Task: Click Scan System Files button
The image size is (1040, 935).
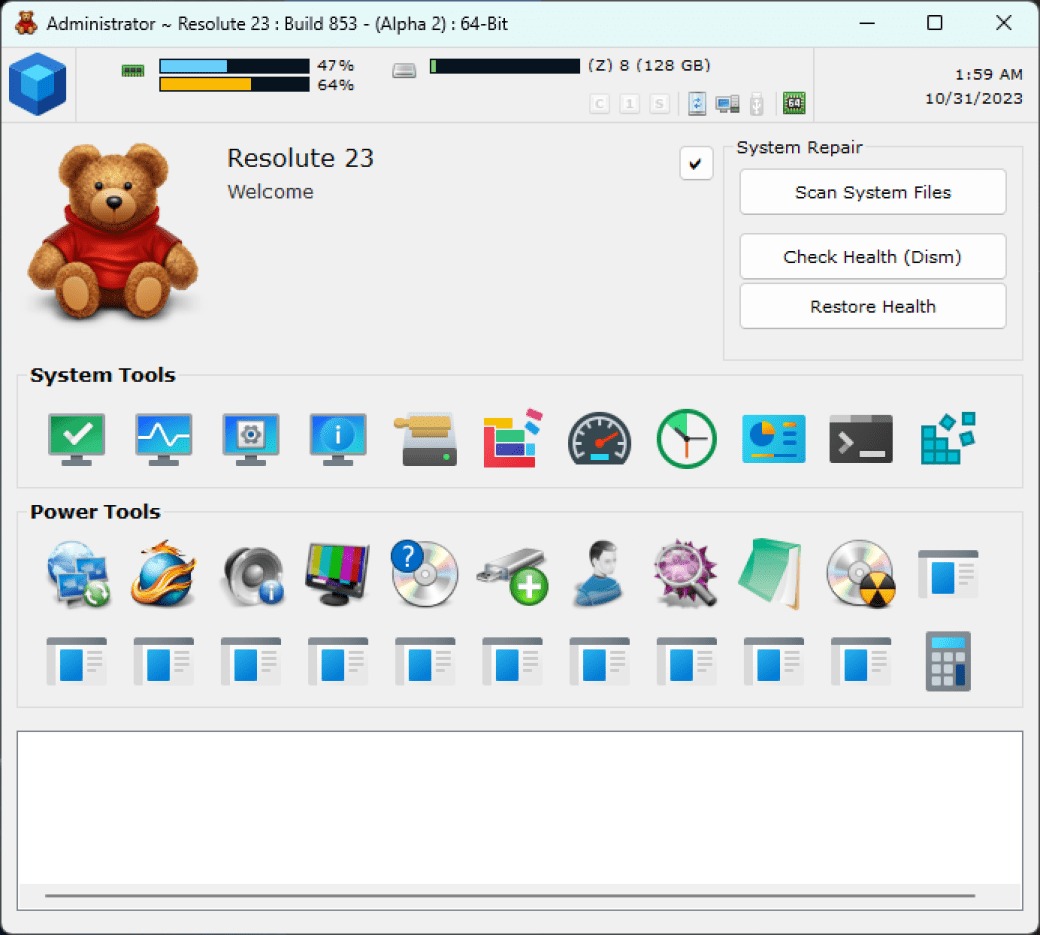Action: coord(873,192)
